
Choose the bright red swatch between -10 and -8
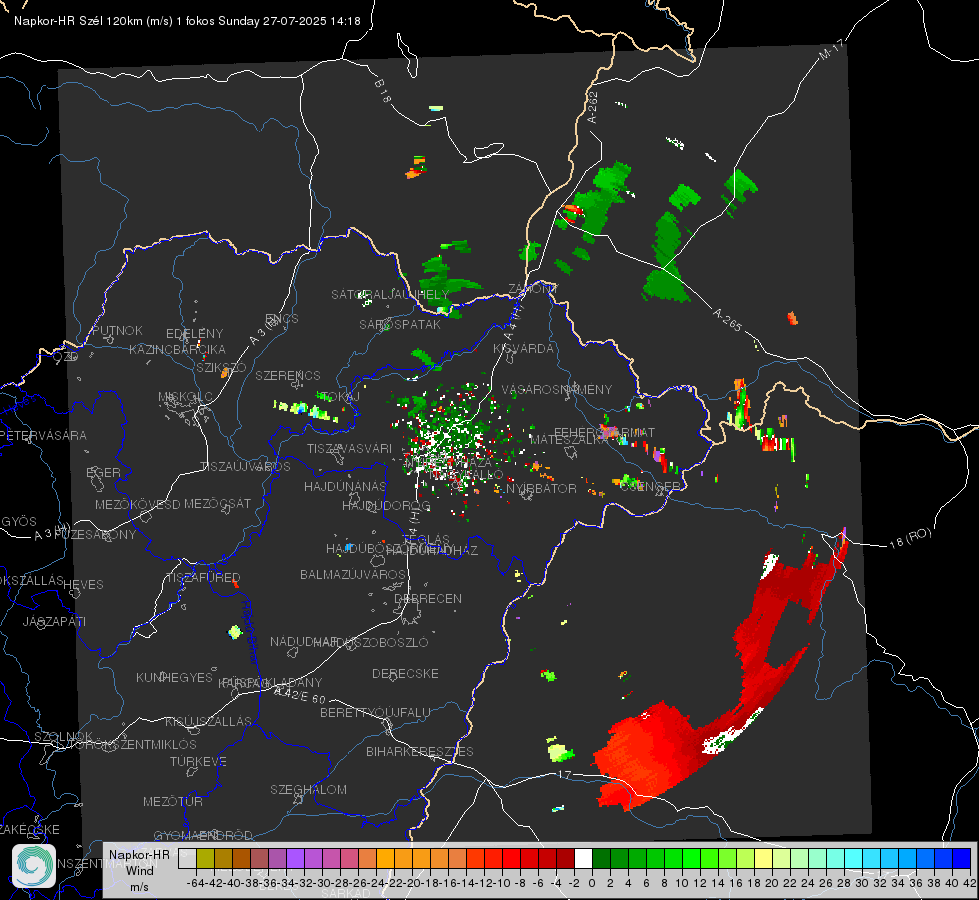point(511,859)
